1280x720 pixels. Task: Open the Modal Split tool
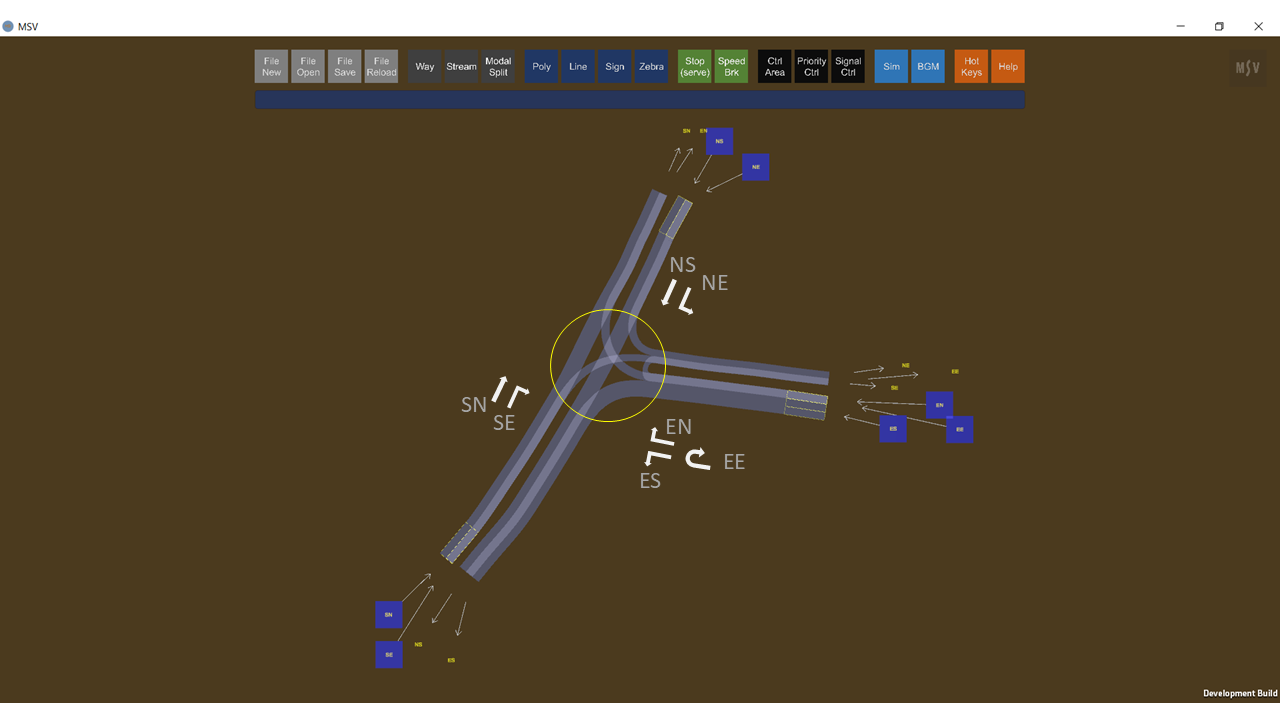(498, 67)
